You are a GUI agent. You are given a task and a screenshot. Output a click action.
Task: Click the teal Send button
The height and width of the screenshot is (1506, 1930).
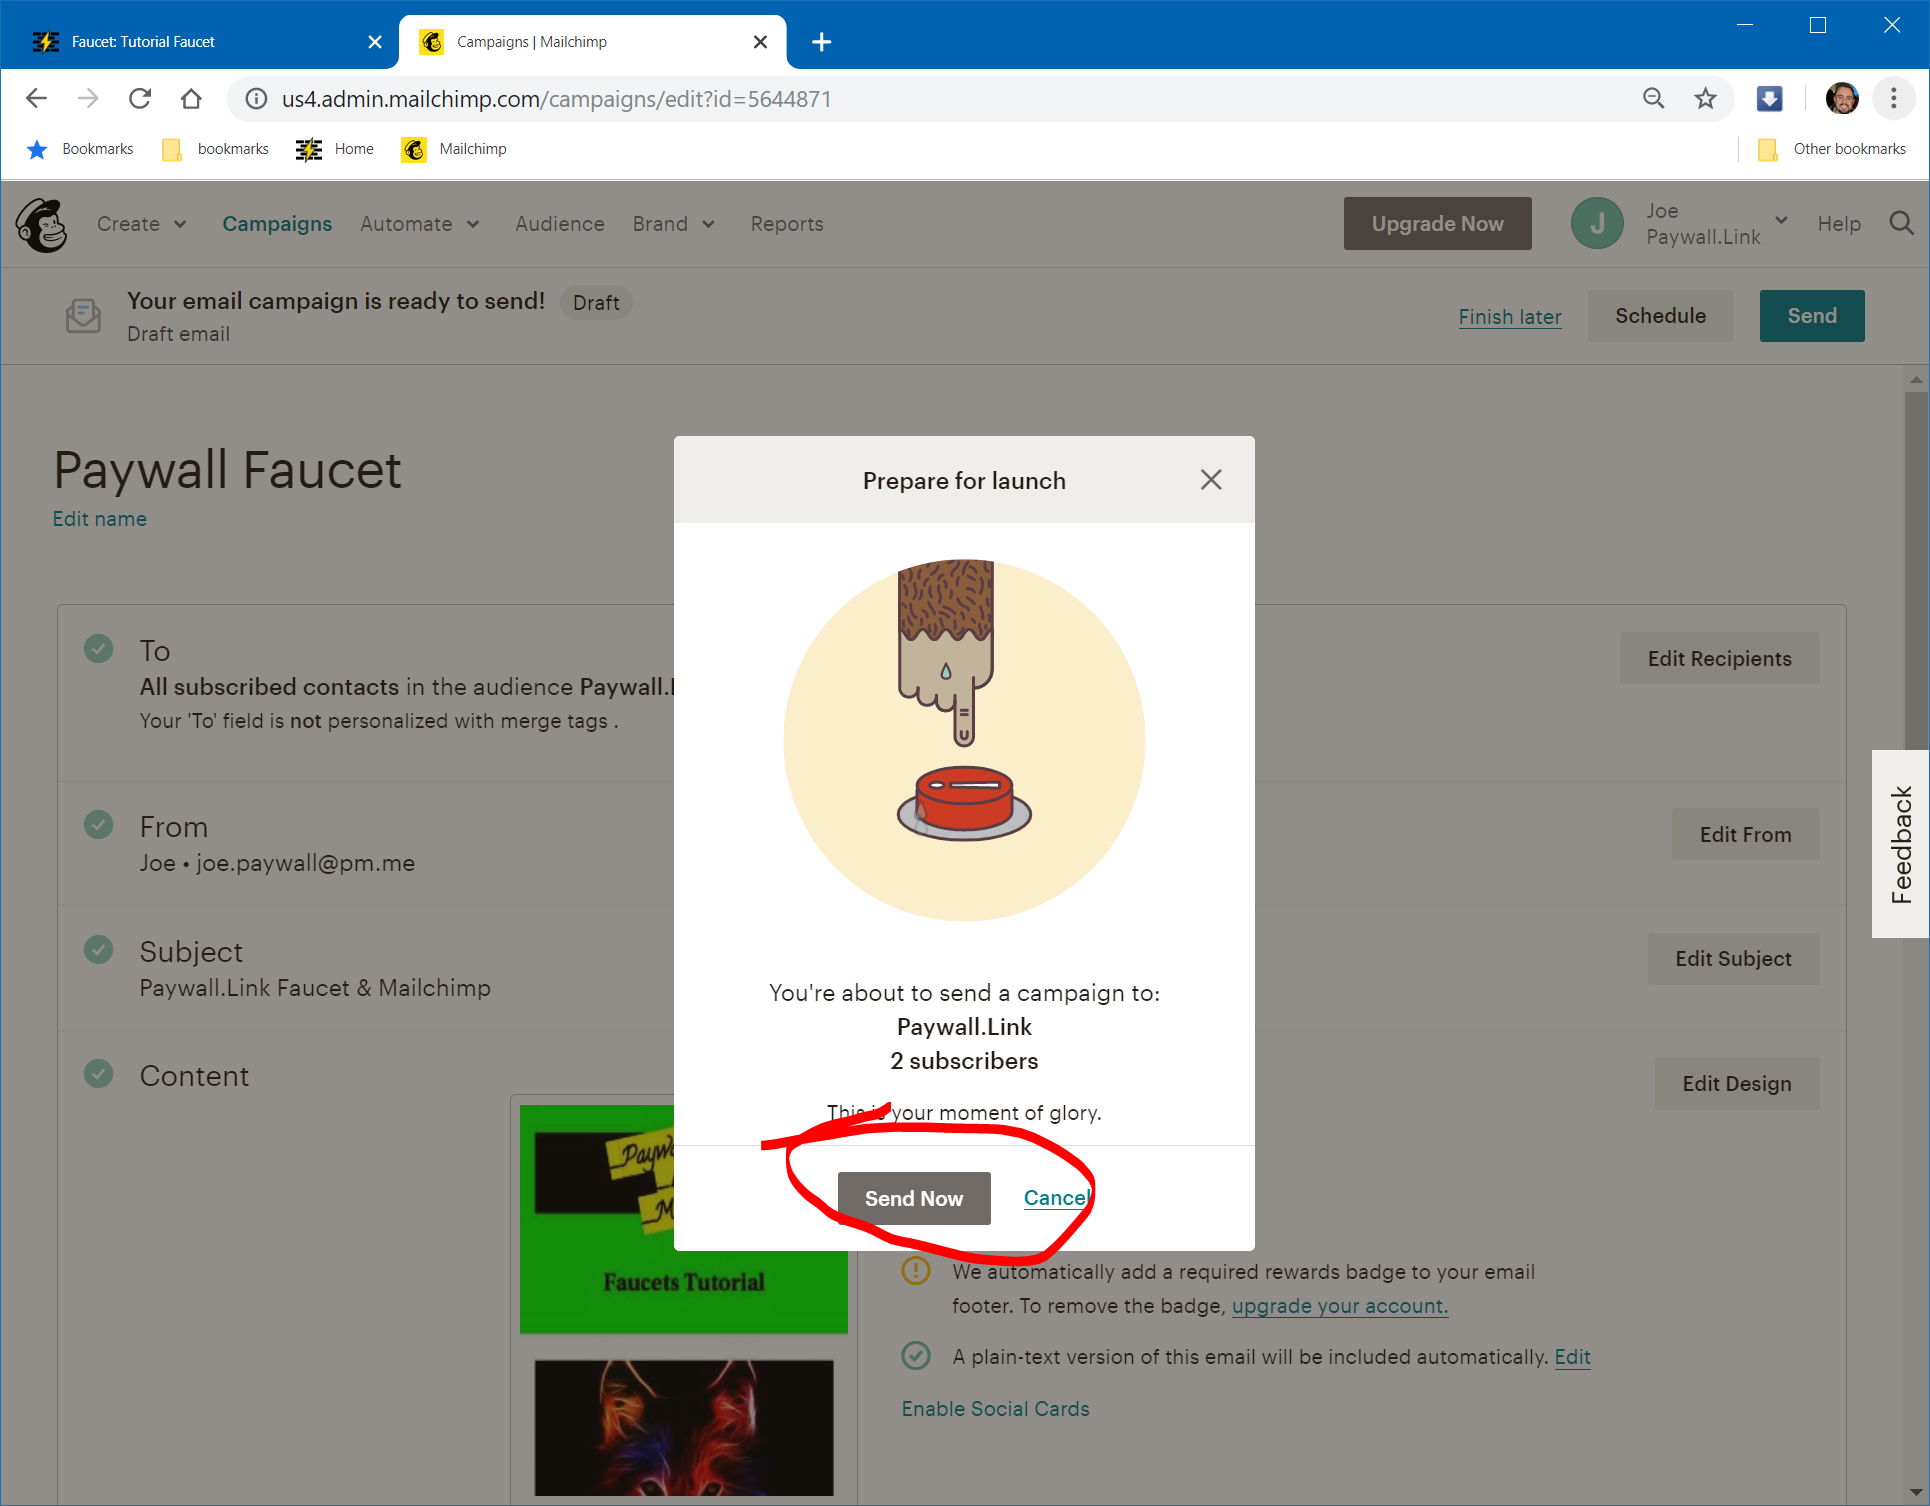click(x=1812, y=316)
